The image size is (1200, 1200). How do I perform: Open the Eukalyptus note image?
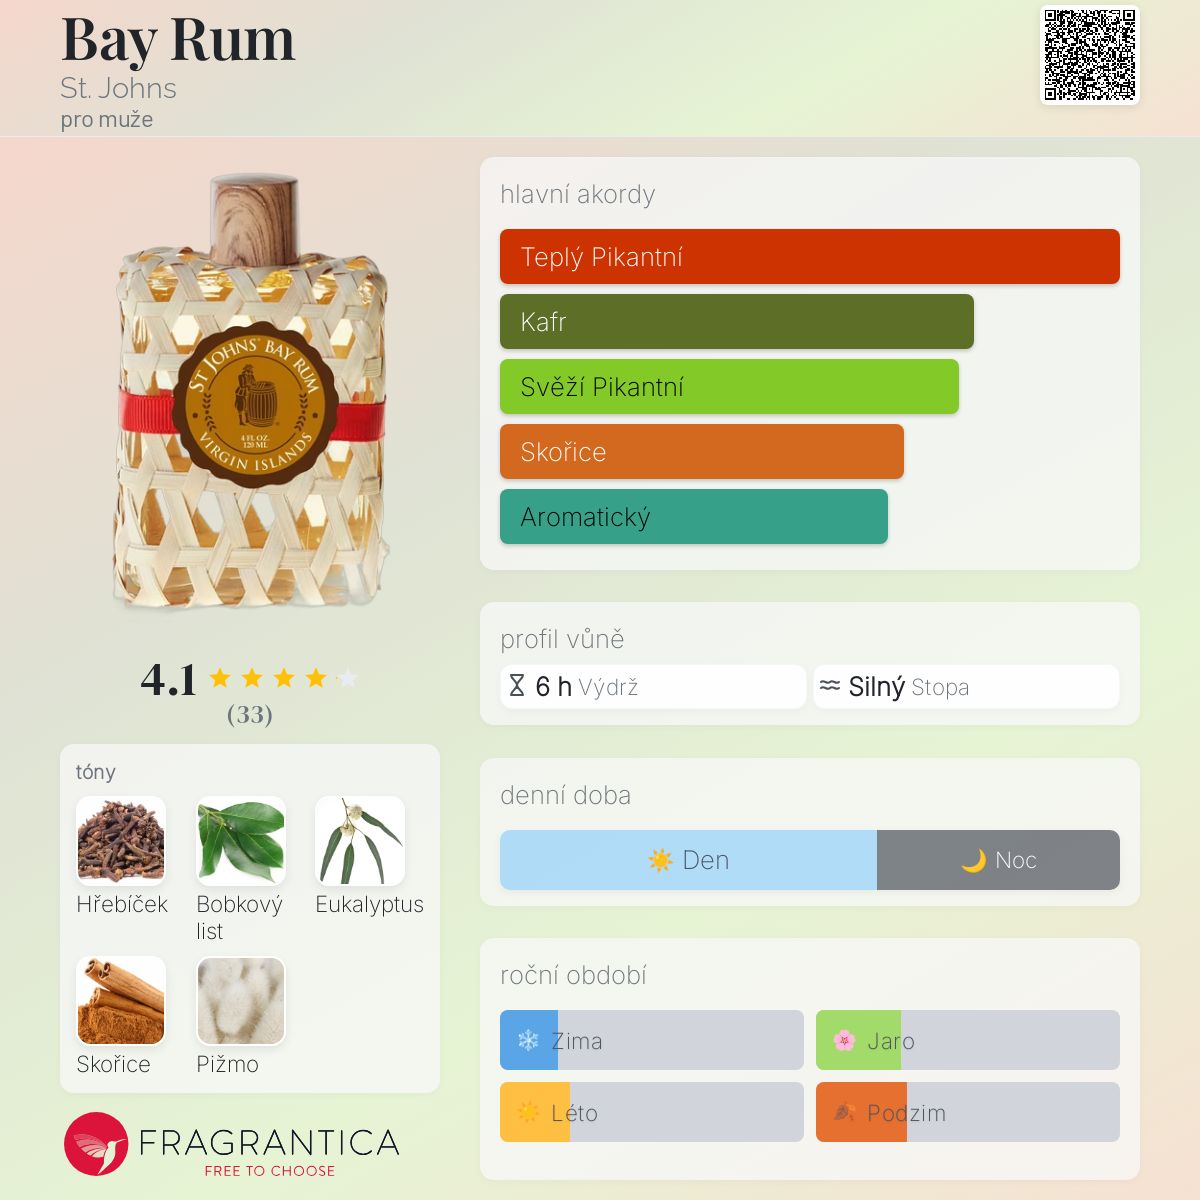point(360,841)
